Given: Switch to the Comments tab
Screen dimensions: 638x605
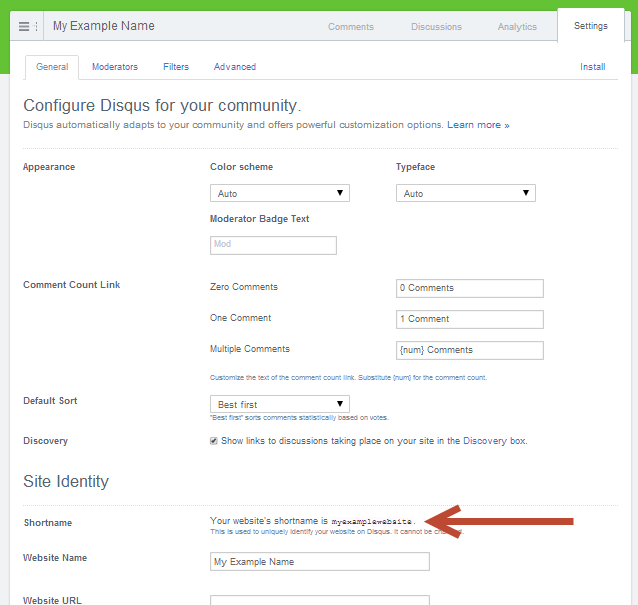Looking at the screenshot, I should 351,27.
